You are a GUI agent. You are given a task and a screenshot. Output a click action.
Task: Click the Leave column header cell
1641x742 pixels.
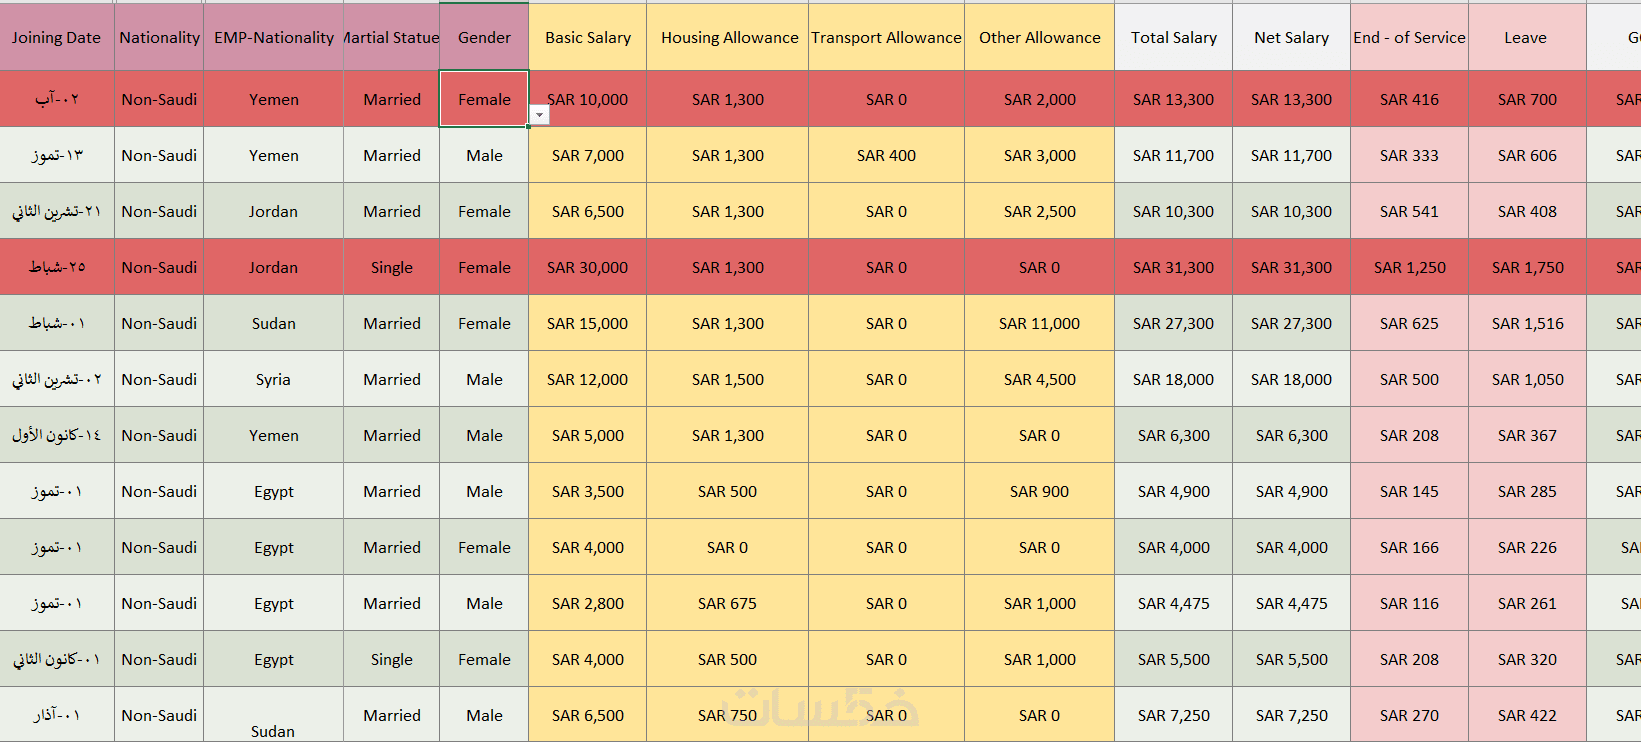1525,38
